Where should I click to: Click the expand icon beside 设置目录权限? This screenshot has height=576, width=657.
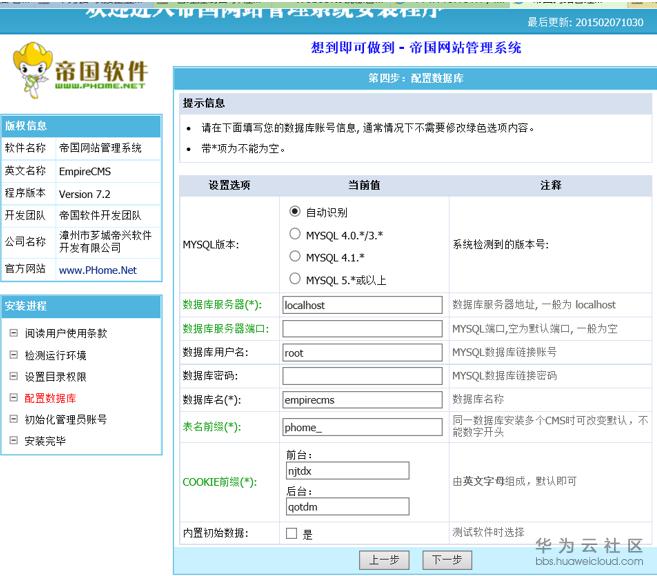point(14,376)
